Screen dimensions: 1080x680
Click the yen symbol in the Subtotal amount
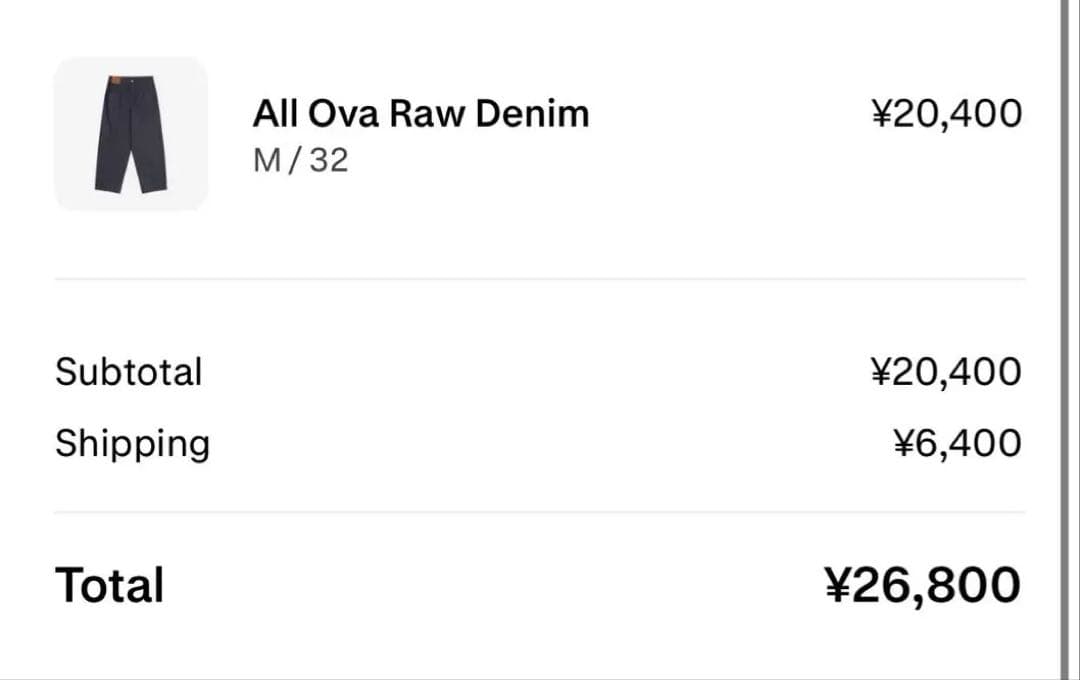(880, 372)
